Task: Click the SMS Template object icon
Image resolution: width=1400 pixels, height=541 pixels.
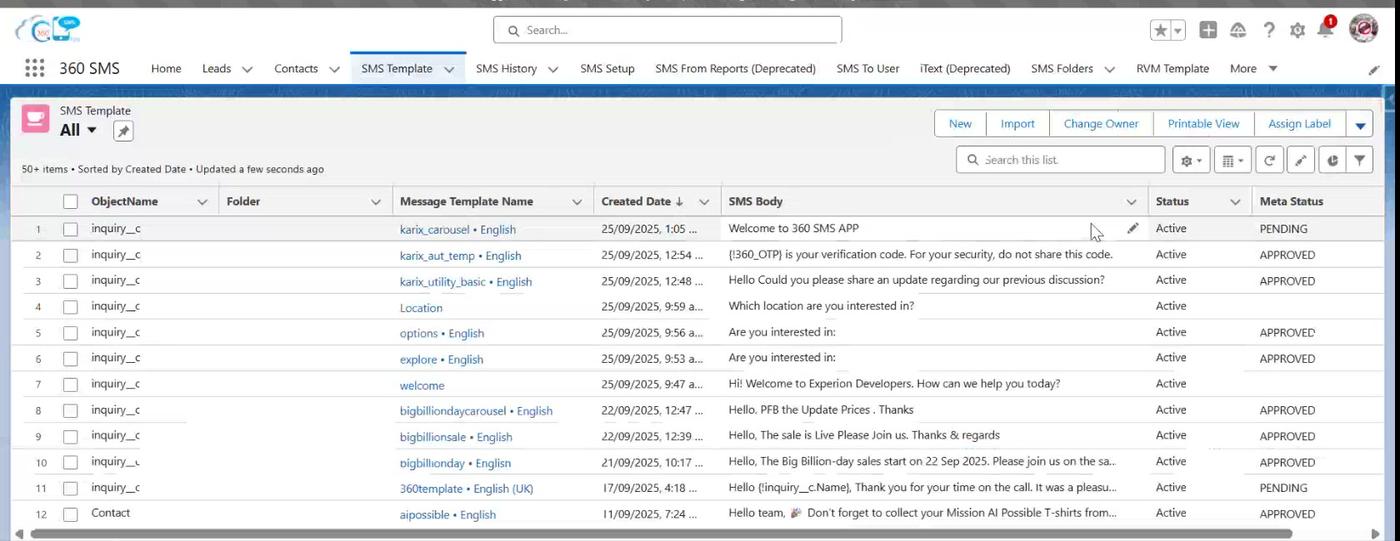Action: [36, 119]
